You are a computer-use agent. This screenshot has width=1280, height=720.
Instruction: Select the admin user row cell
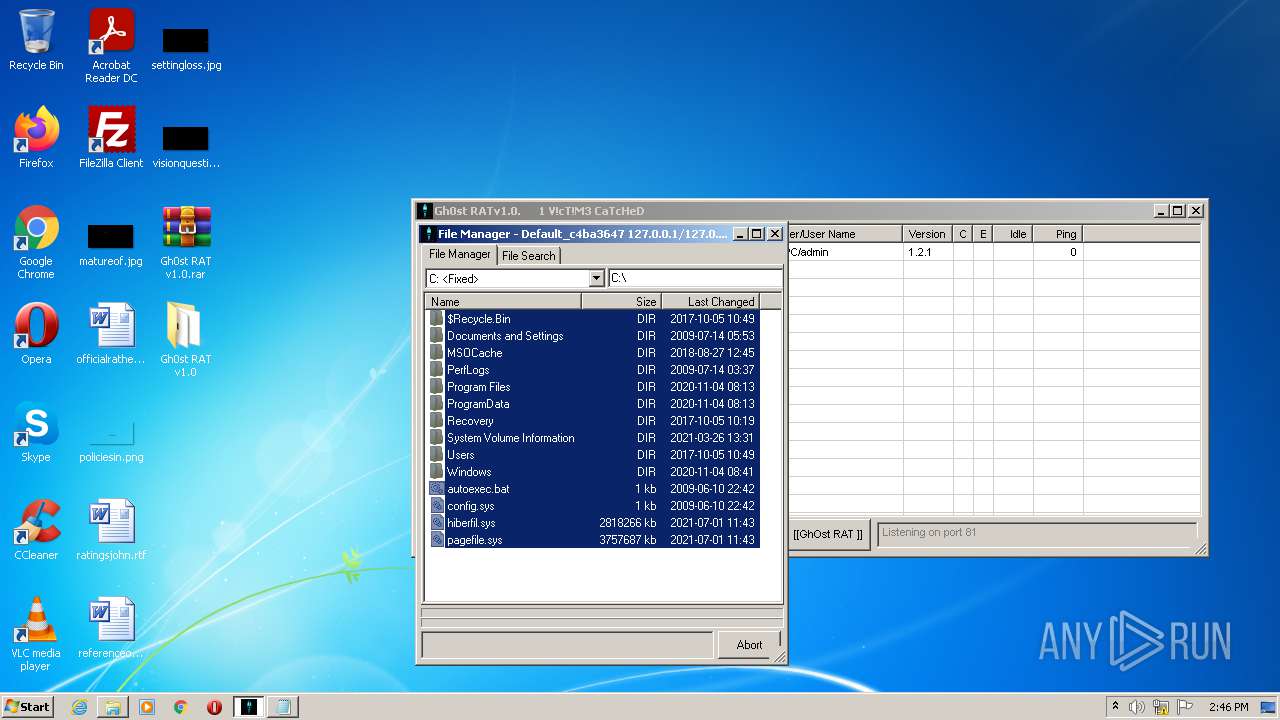[845, 252]
